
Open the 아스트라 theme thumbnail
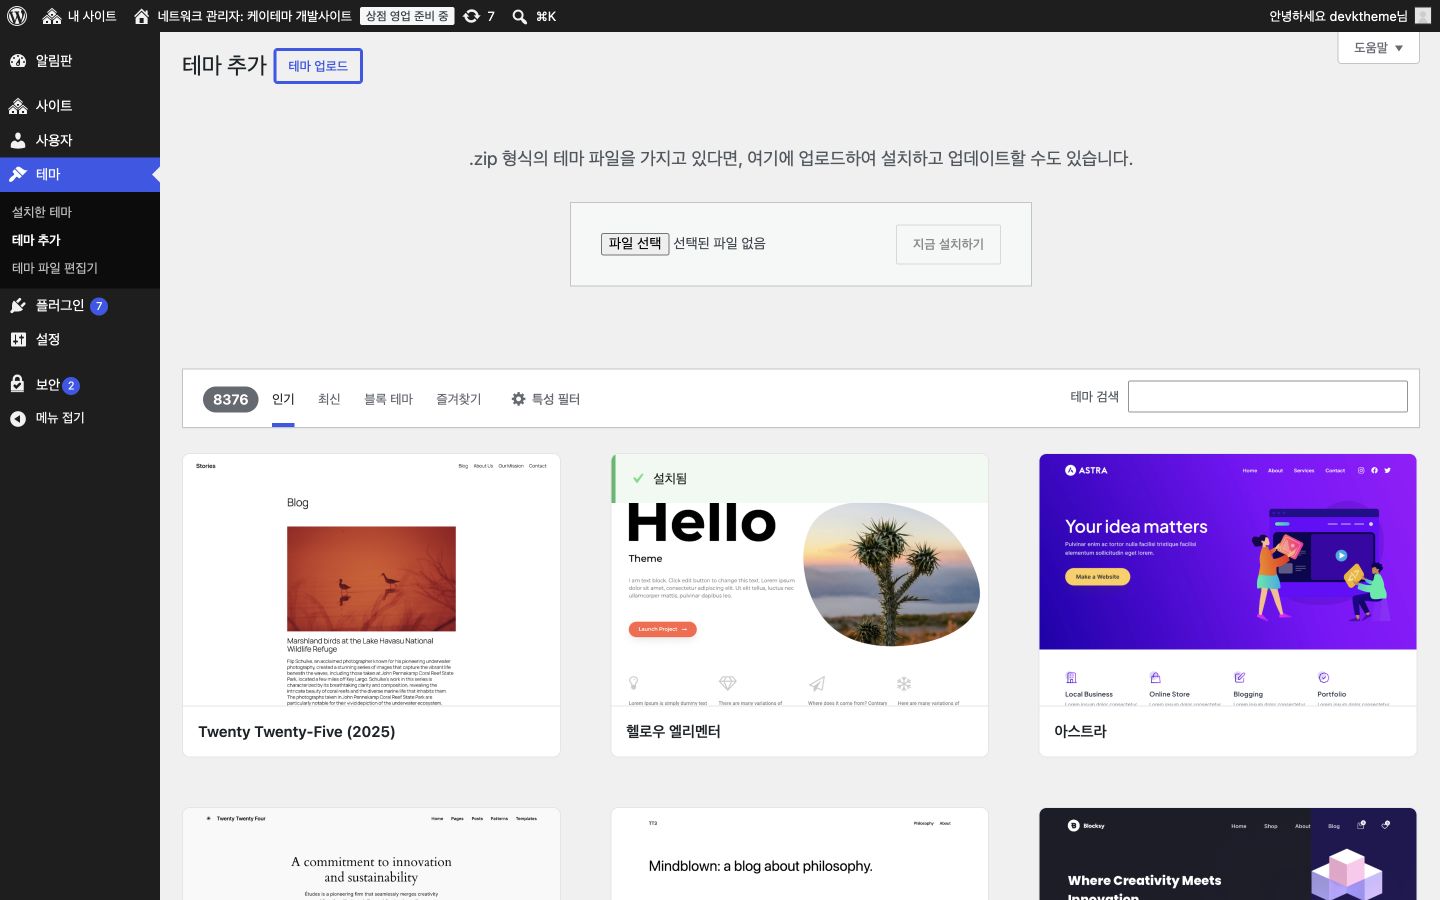pyautogui.click(x=1228, y=580)
